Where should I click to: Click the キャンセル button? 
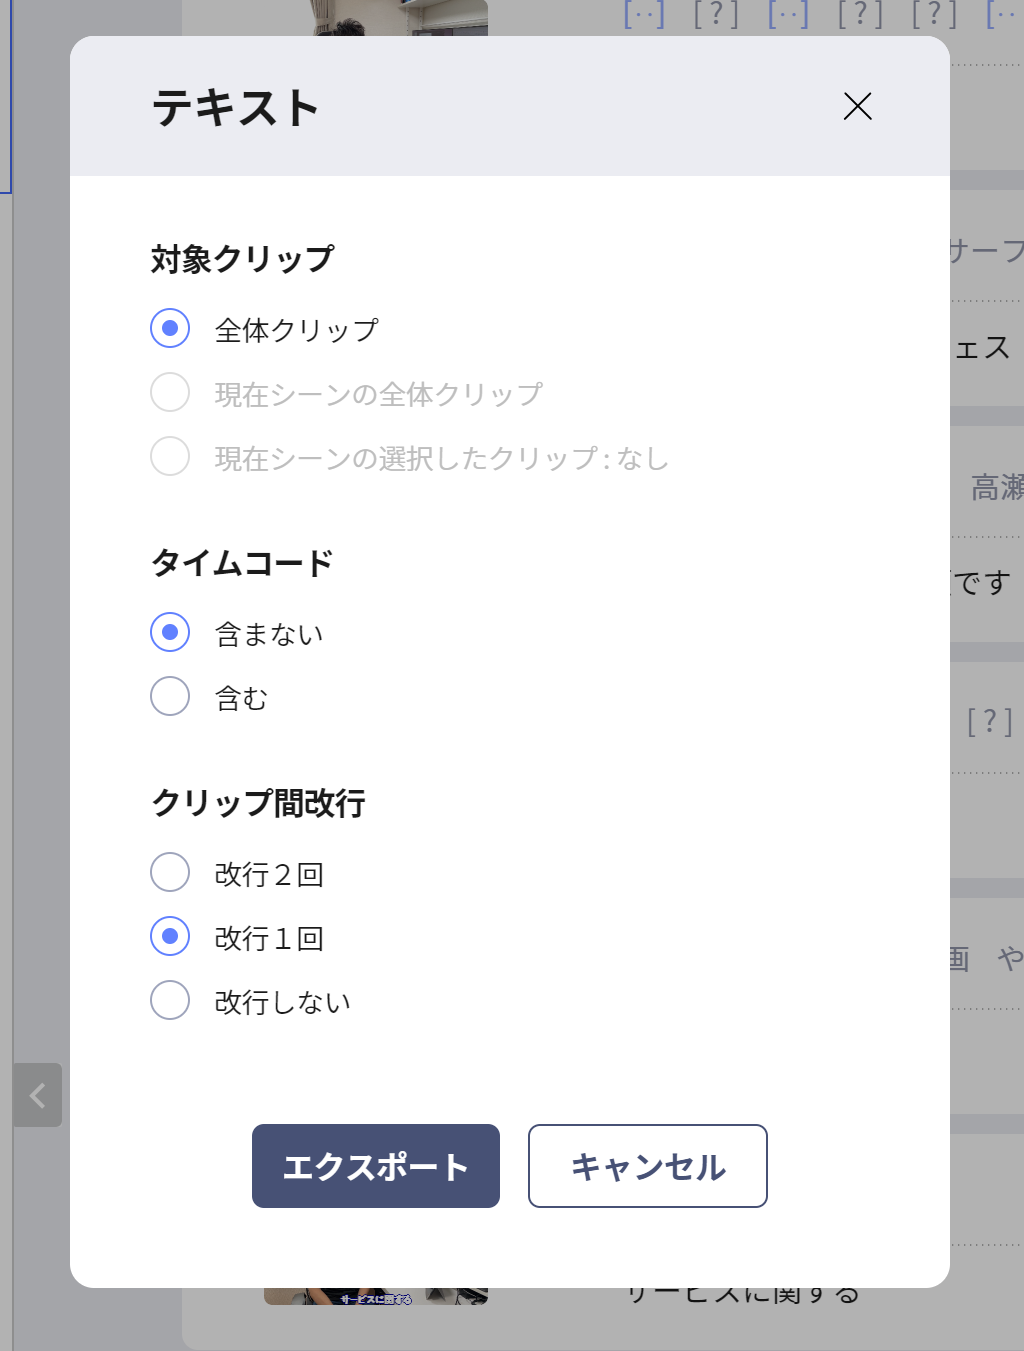click(x=648, y=1166)
